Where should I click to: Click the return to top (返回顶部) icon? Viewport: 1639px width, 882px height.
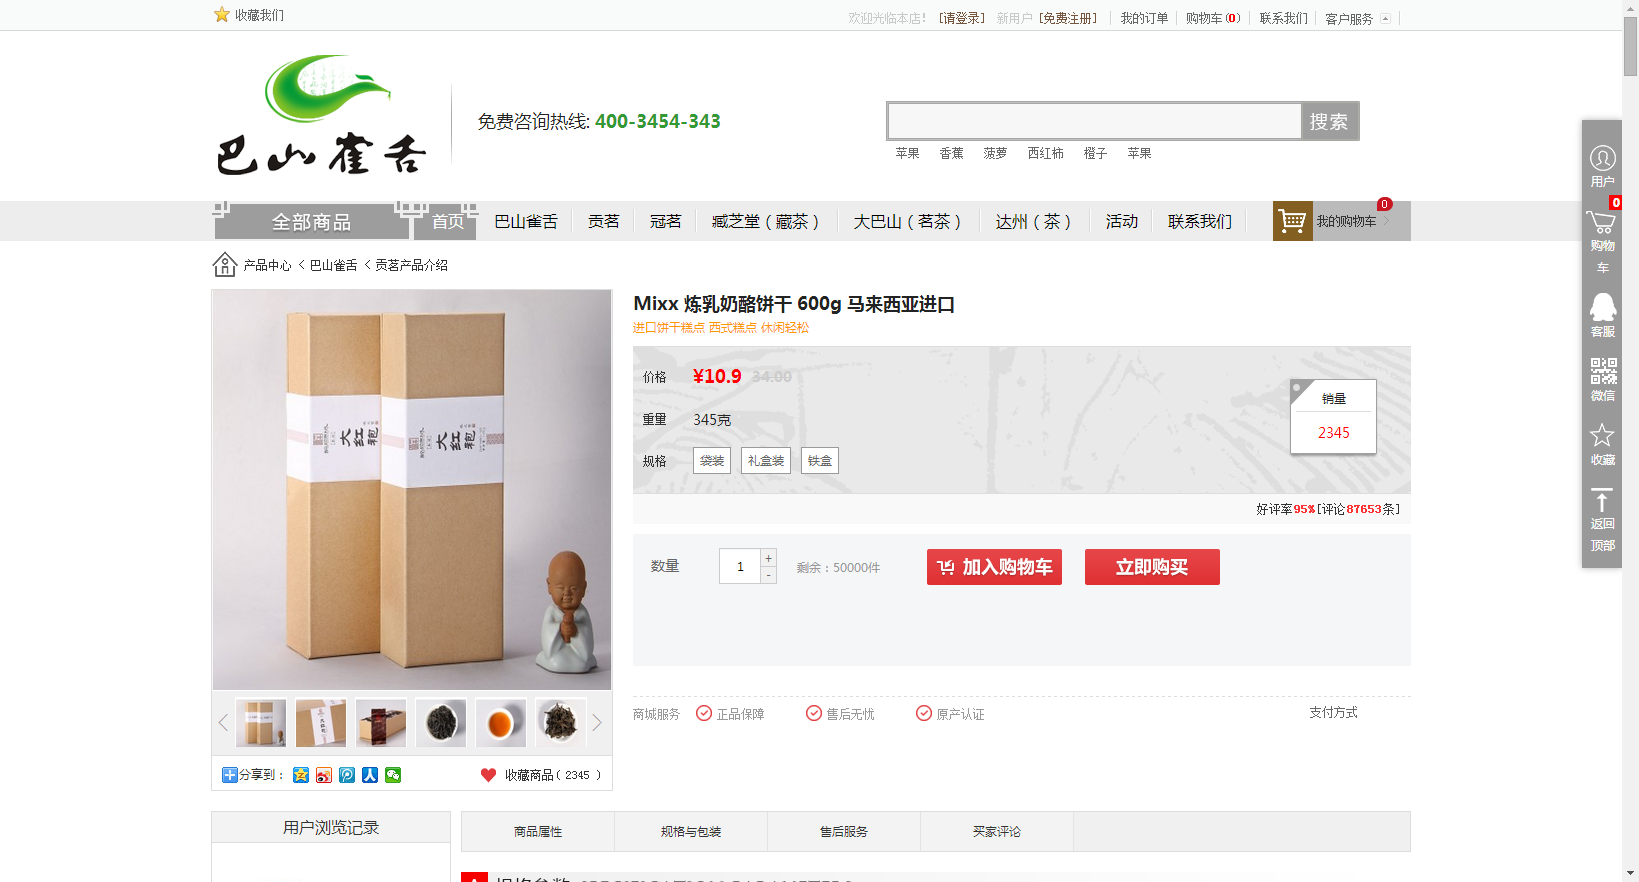(1602, 500)
